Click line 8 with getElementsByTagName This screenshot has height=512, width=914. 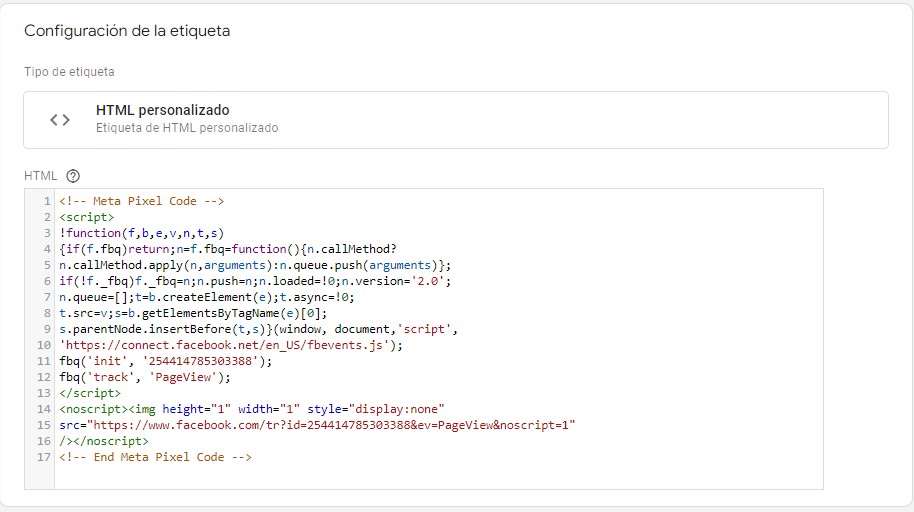(x=193, y=313)
